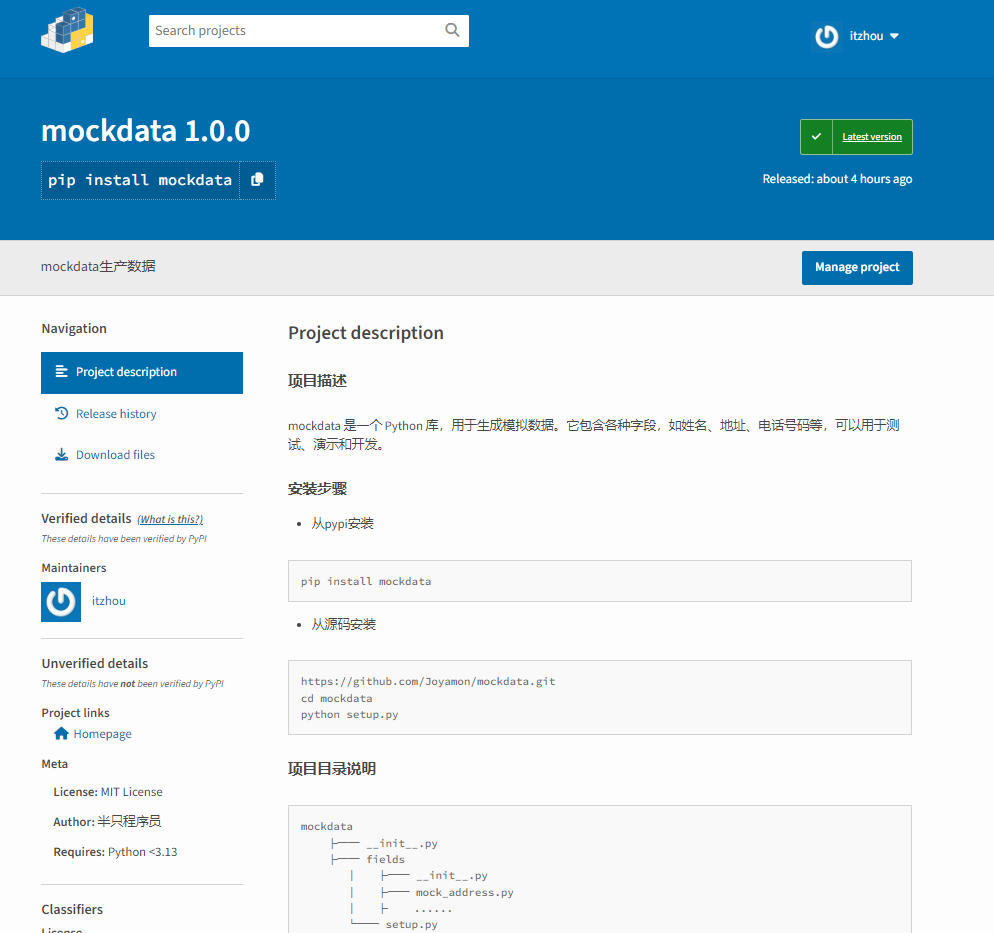Screen dimensions: 994x933
Task: Click the 'Unverified details' heading
Action: [95, 664]
